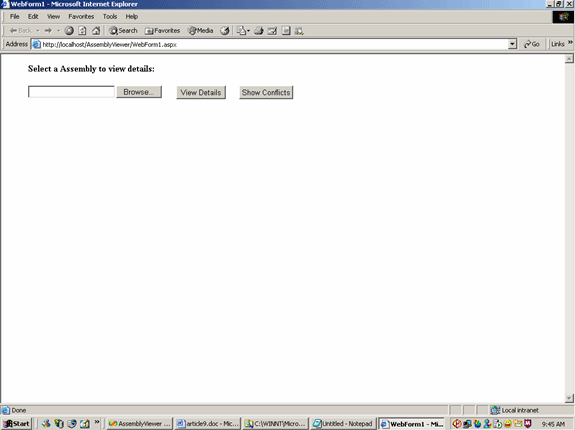Click the Go button
The image size is (575, 430).
pos(531,44)
